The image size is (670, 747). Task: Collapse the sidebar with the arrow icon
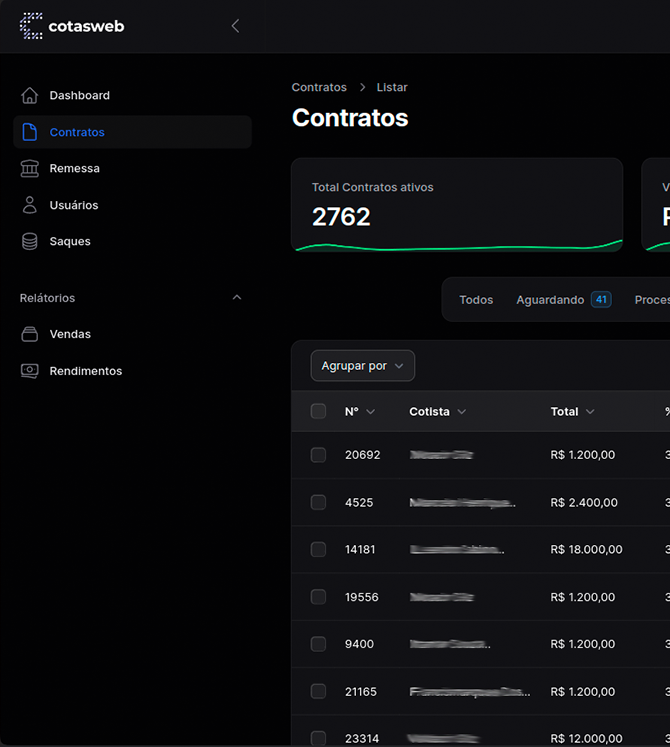point(235,26)
